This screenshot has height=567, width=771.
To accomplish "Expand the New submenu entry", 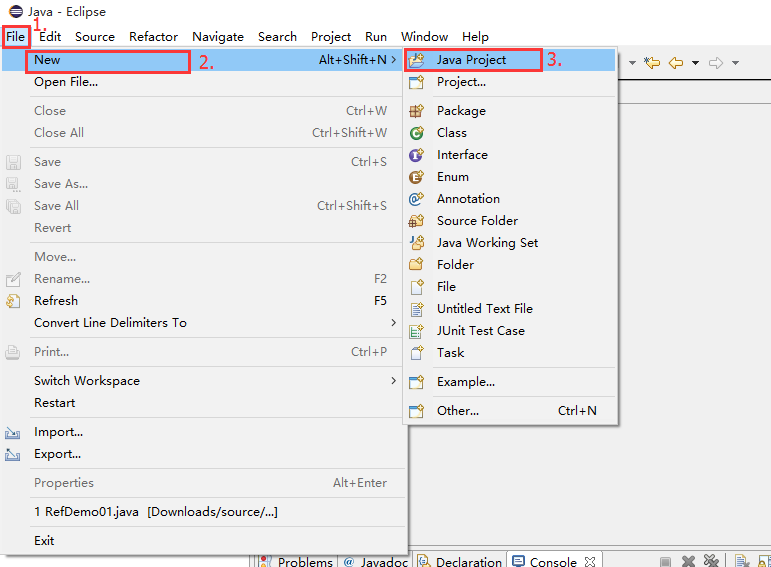I will pos(204,60).
